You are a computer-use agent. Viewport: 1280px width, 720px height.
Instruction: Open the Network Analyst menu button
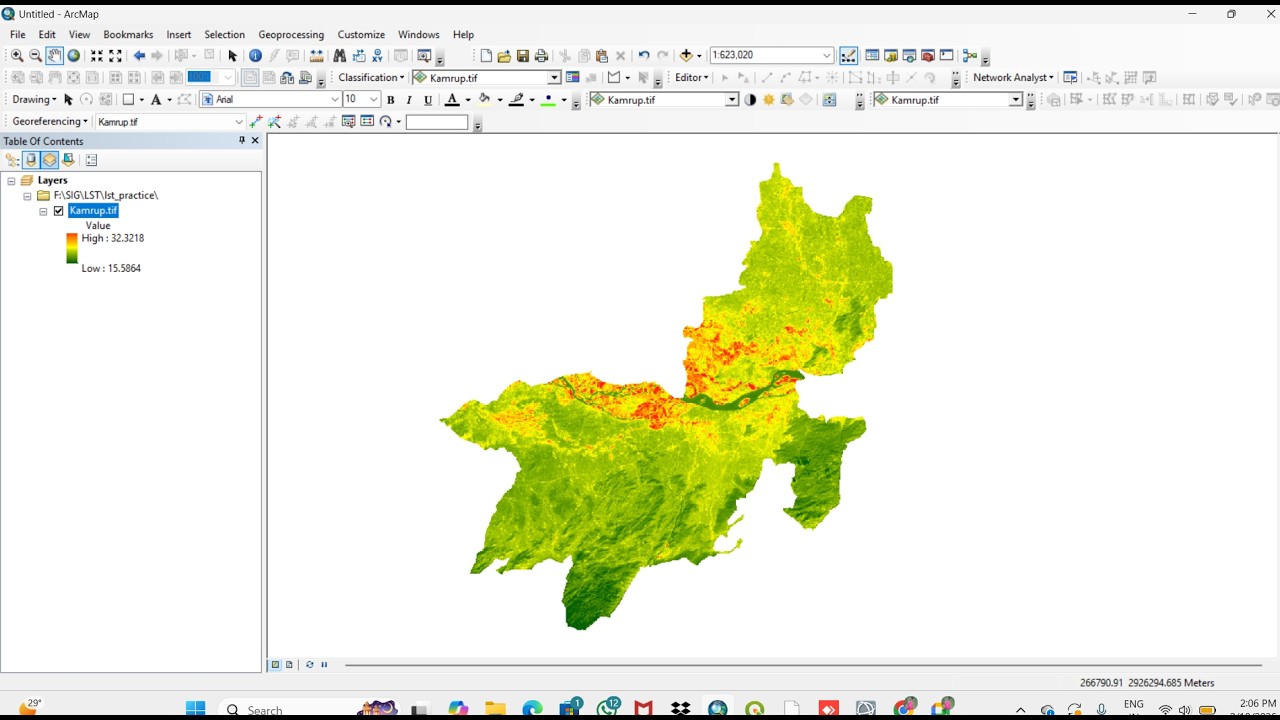pos(1013,78)
